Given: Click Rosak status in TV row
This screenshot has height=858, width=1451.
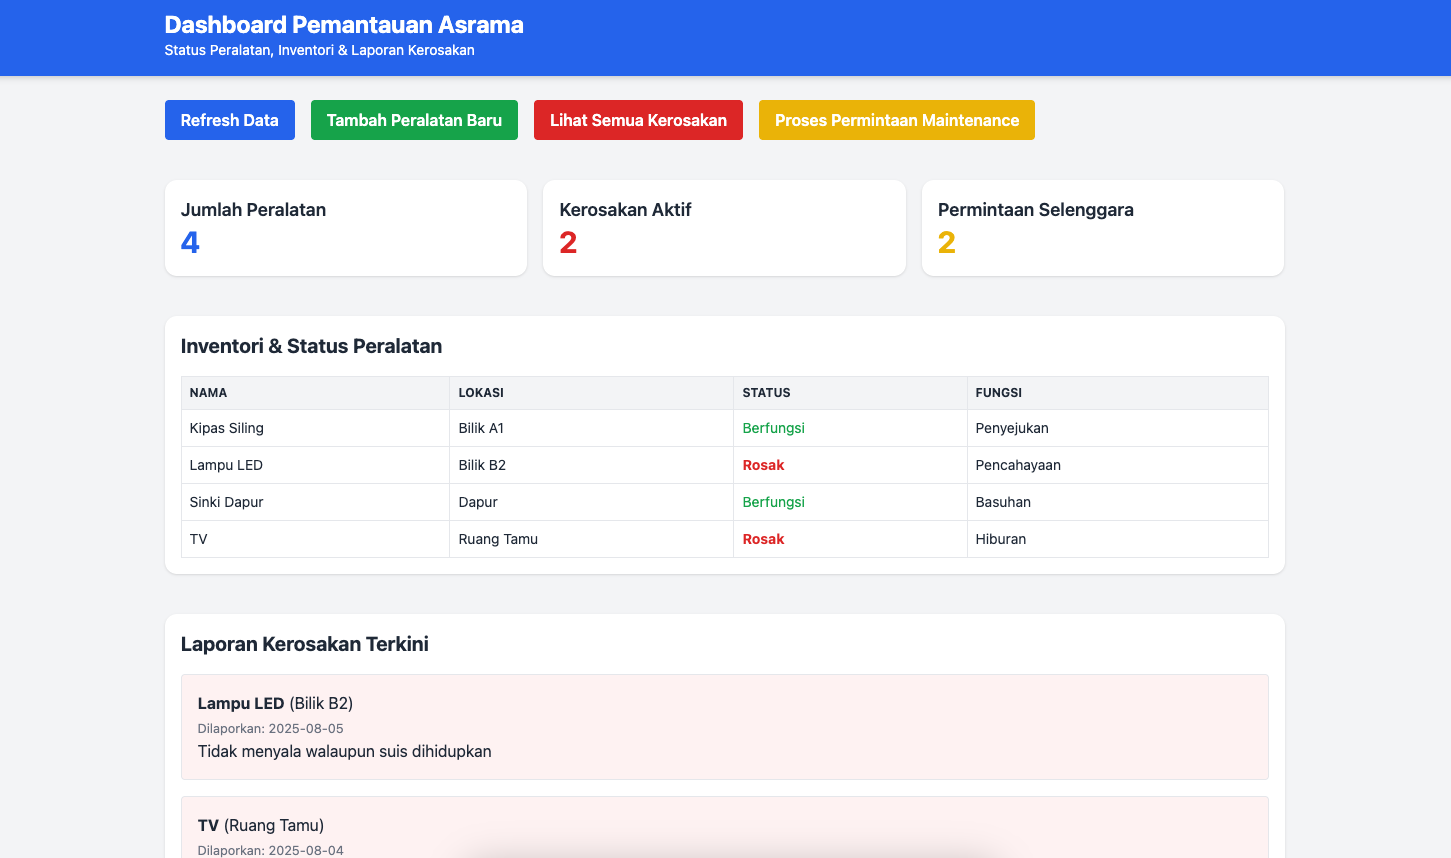Looking at the screenshot, I should point(763,539).
